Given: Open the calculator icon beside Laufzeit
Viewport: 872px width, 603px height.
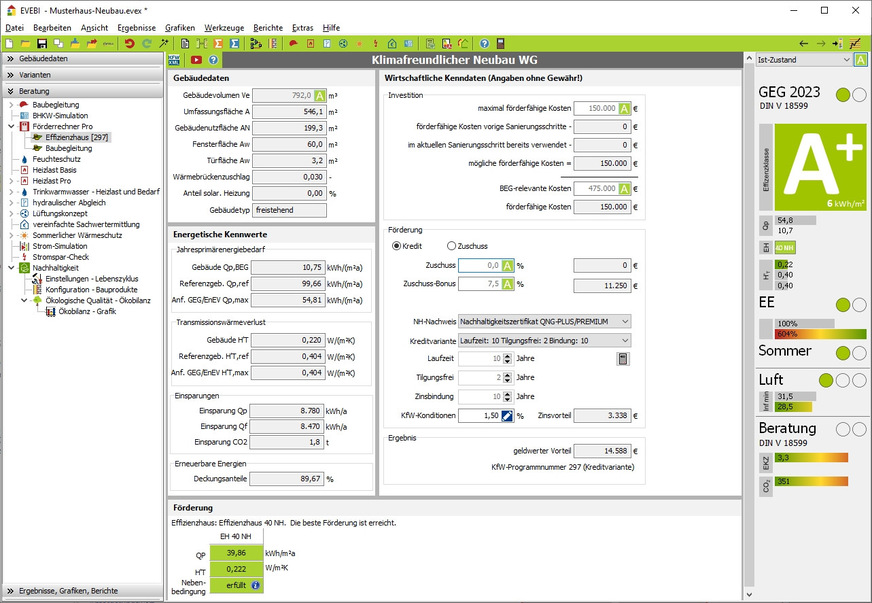Looking at the screenshot, I should point(623,359).
